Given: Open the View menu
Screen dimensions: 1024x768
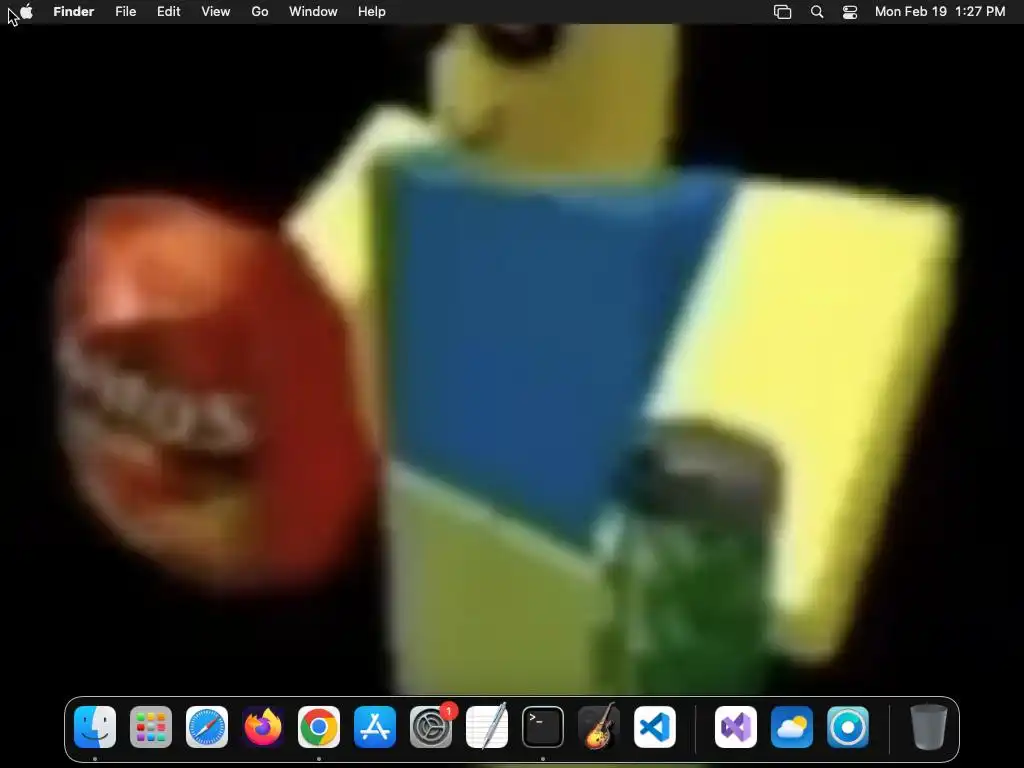Looking at the screenshot, I should tap(216, 12).
